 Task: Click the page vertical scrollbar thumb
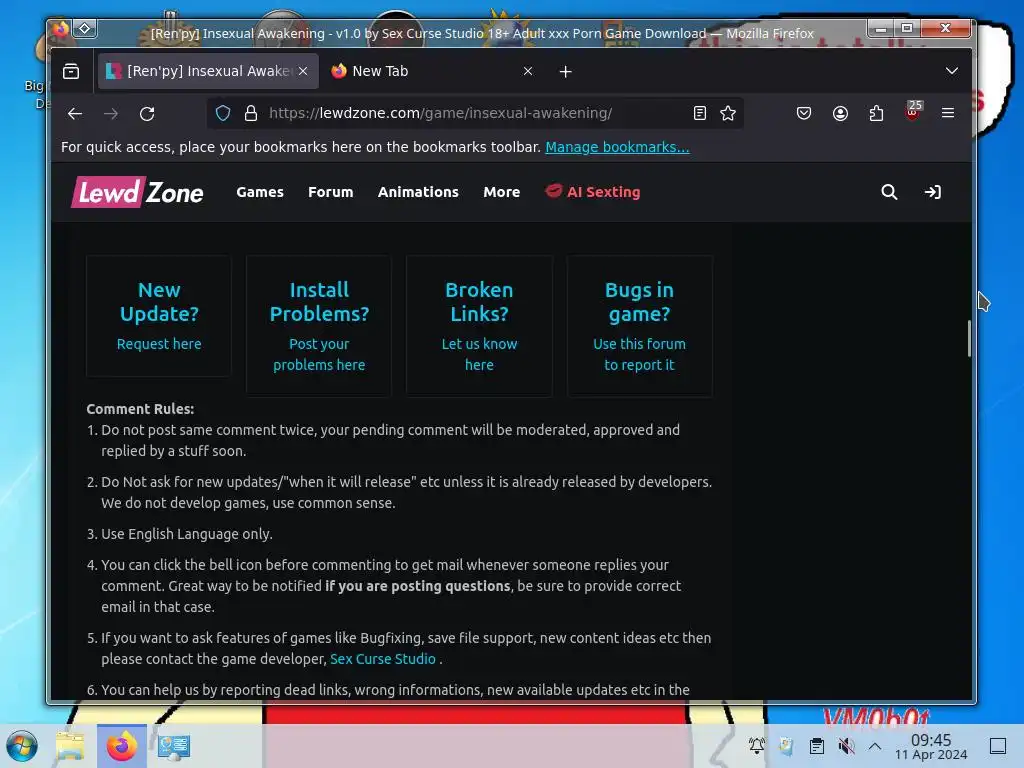tap(969, 338)
